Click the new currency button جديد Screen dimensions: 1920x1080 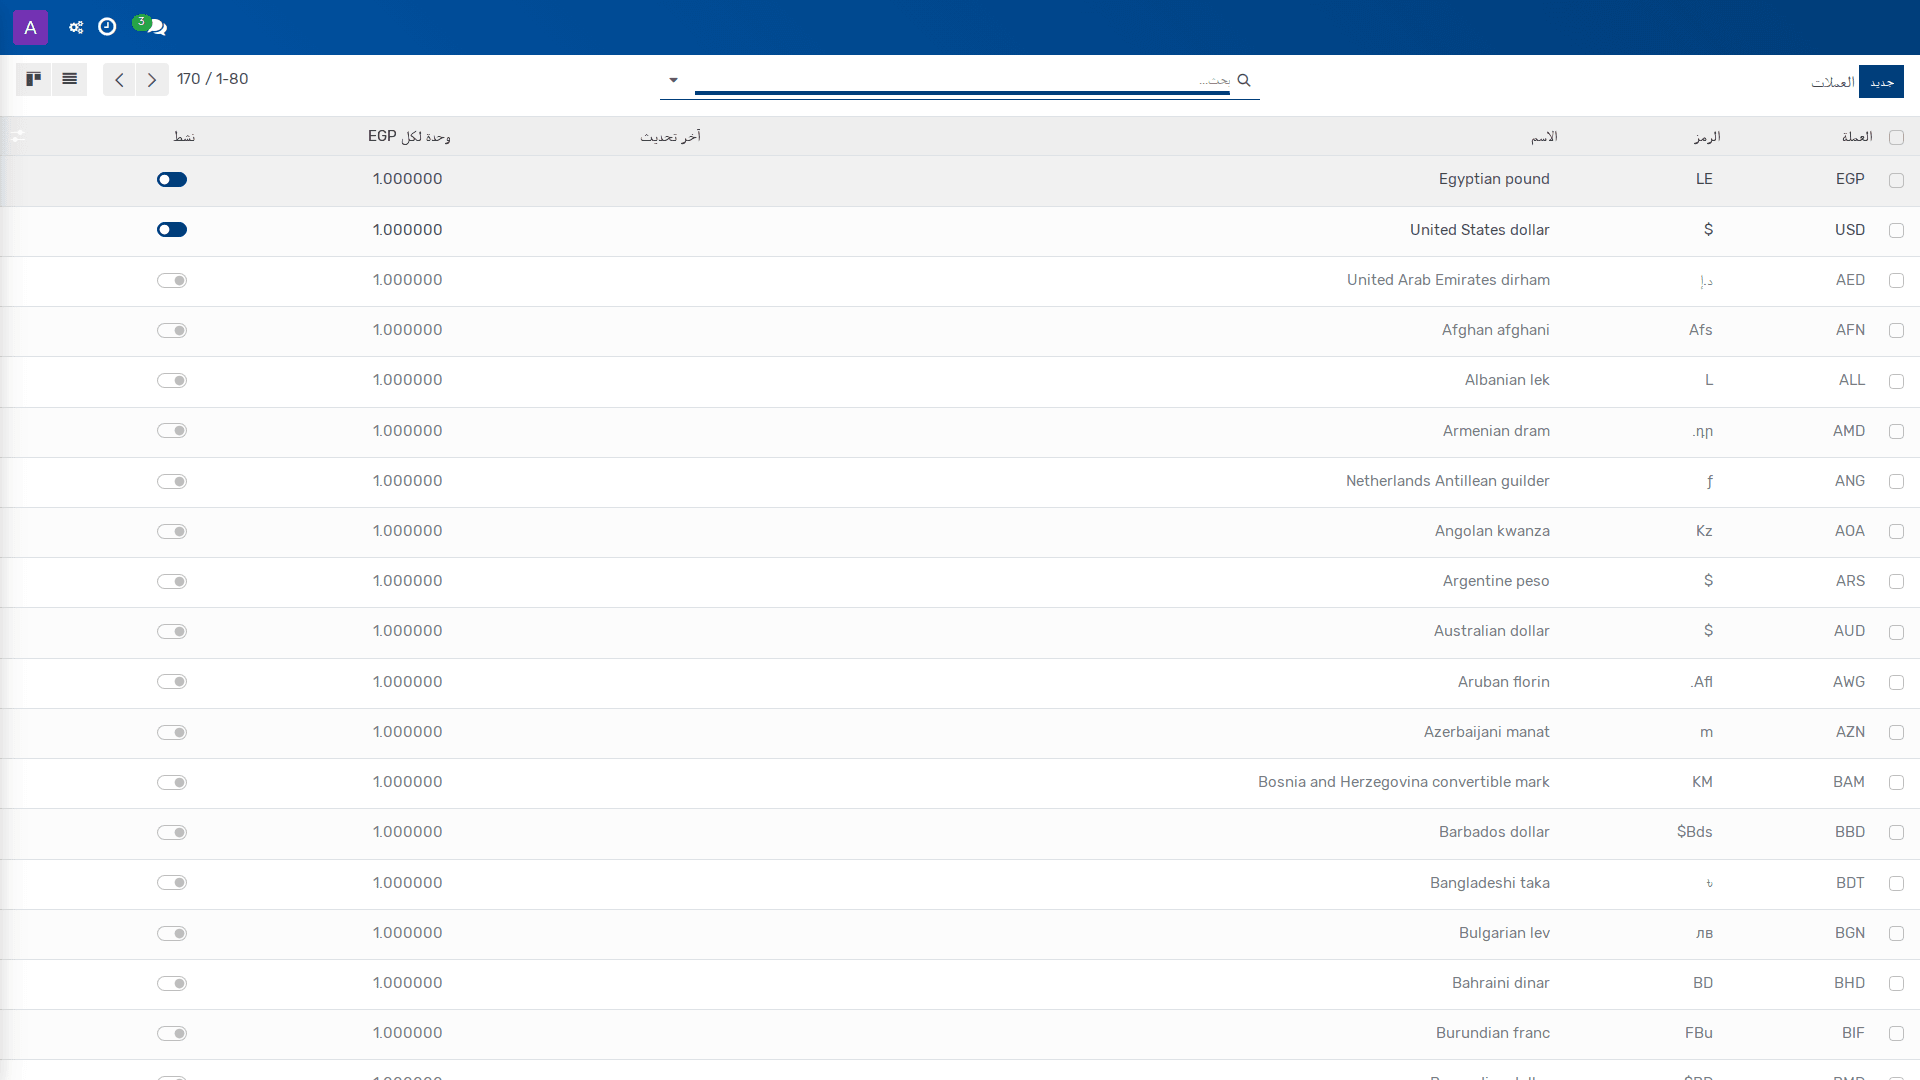[x=1881, y=82]
